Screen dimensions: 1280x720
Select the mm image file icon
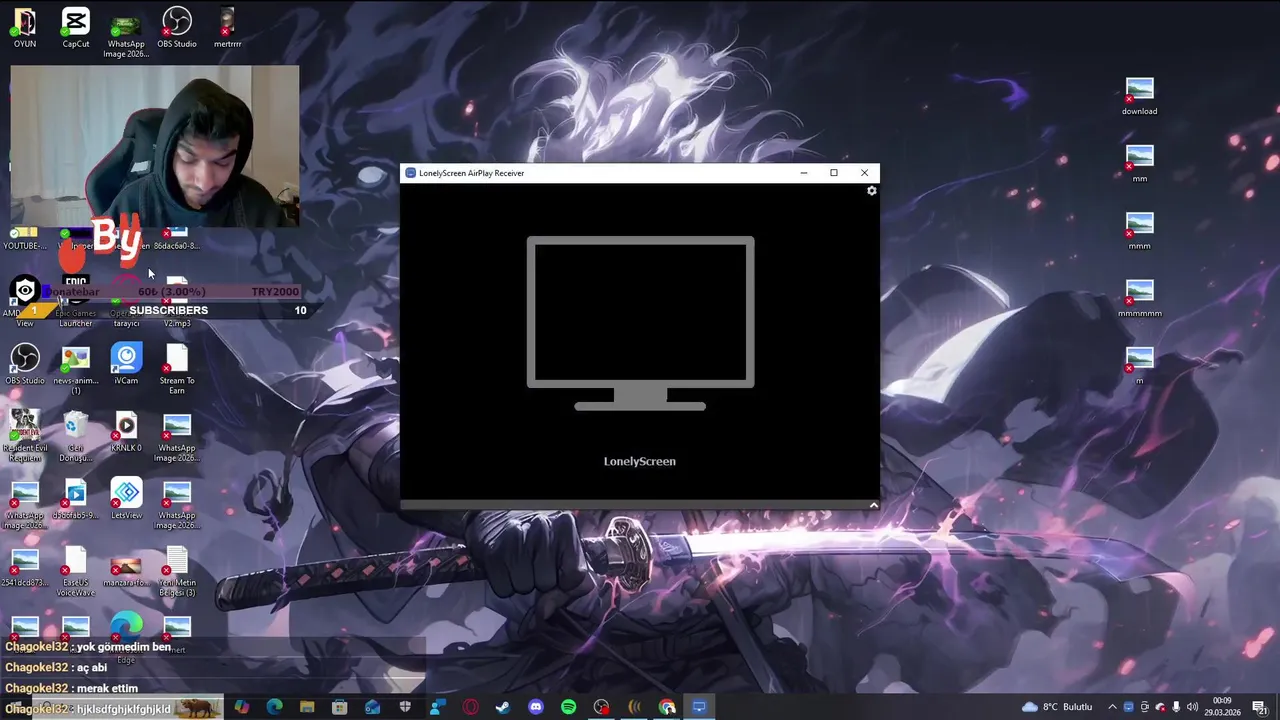(x=1139, y=163)
